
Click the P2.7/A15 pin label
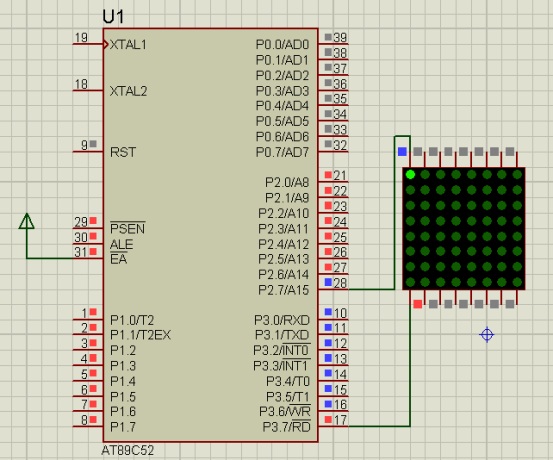tap(284, 290)
